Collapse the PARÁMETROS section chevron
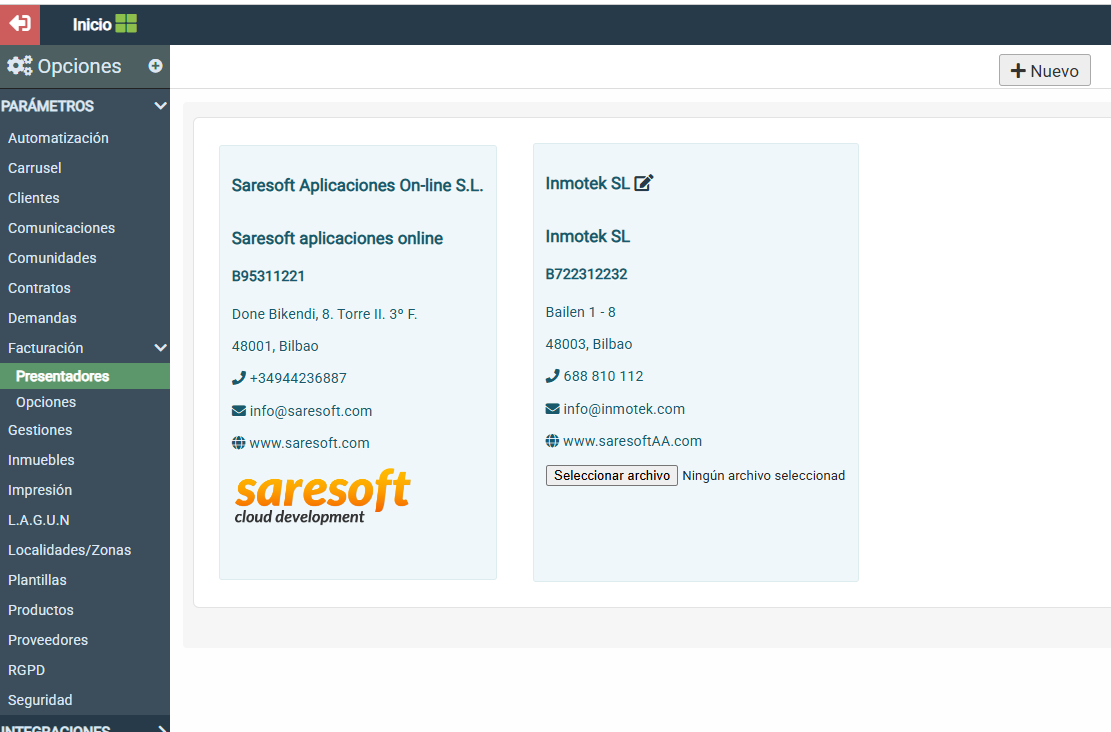The width and height of the screenshot is (1111, 732). click(x=160, y=106)
